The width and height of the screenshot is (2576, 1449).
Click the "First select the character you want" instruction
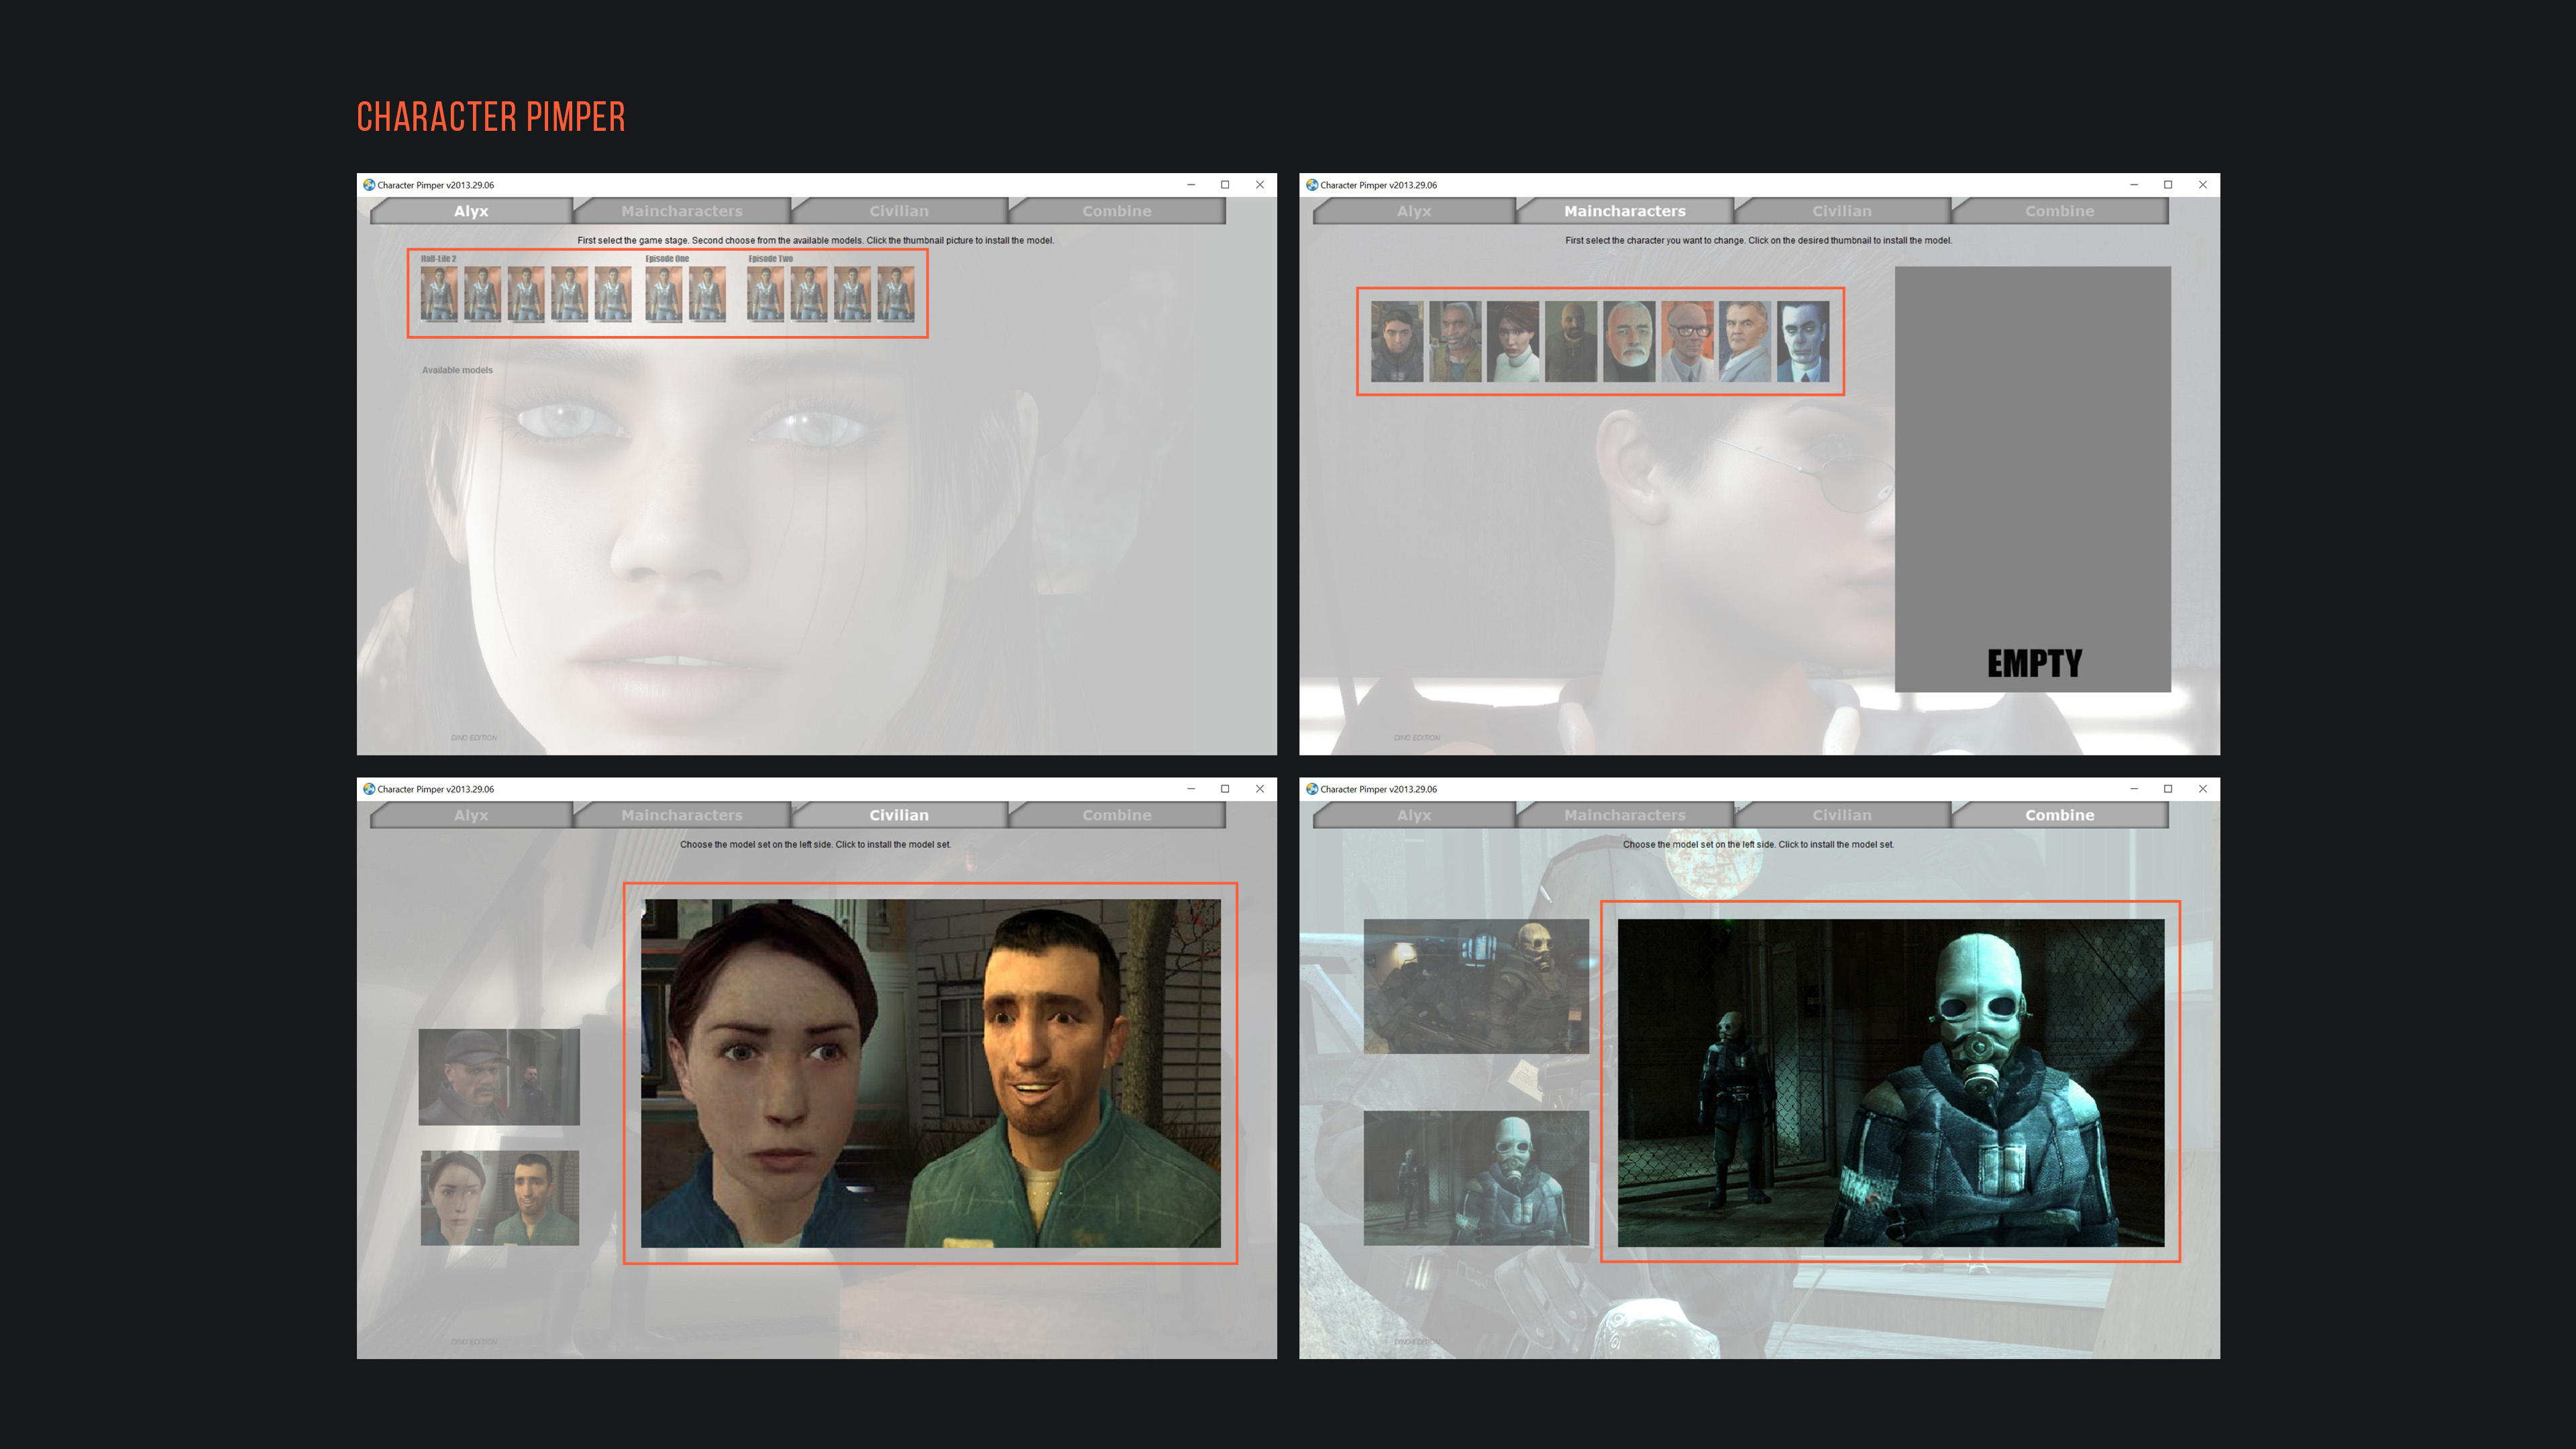[1758, 241]
